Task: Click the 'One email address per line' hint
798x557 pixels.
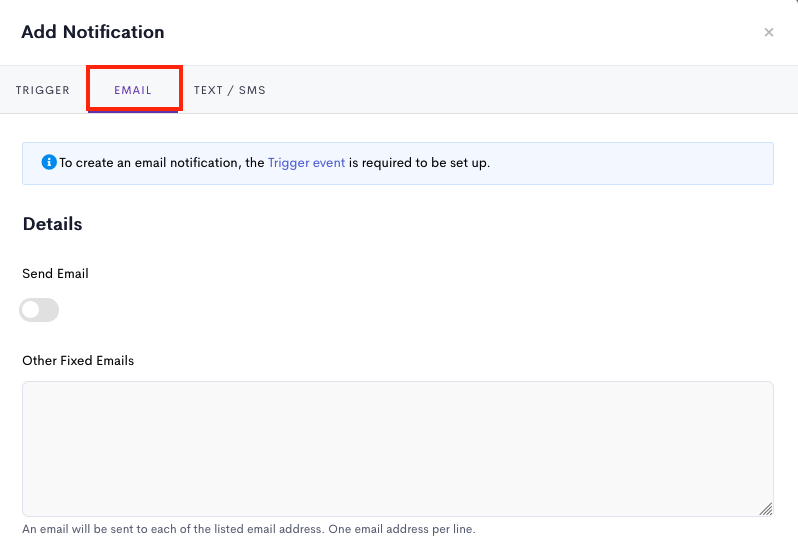Action: (402, 530)
